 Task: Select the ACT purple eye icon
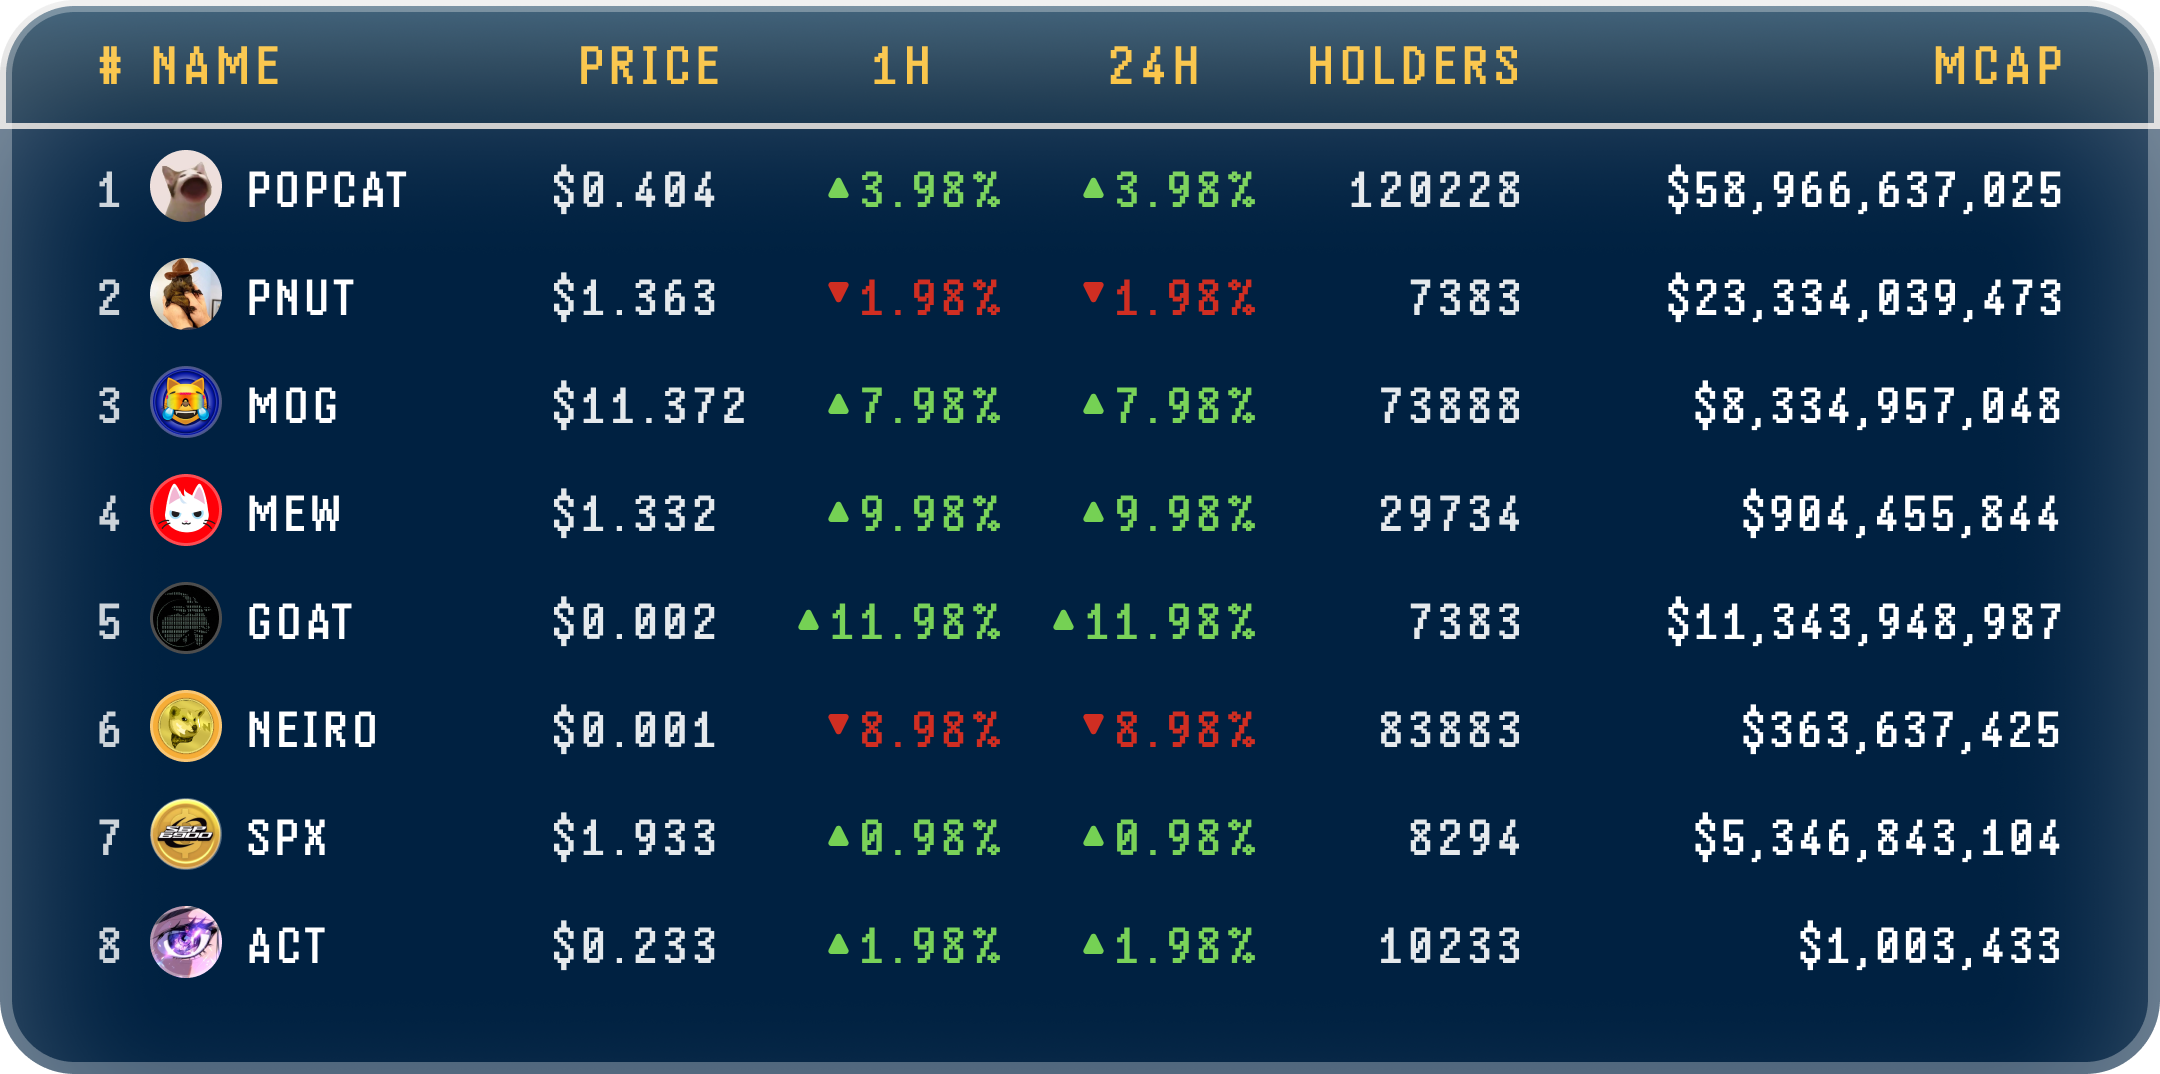[x=186, y=942]
